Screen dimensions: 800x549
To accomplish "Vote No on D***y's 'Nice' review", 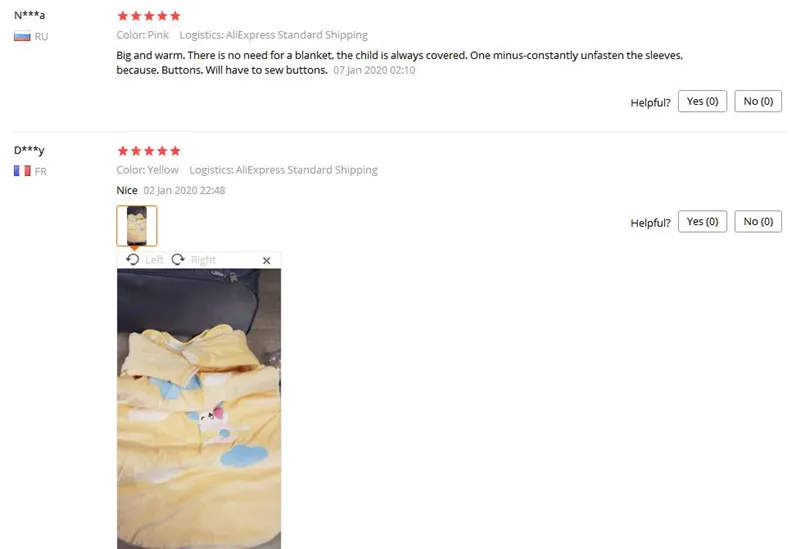I will (758, 221).
